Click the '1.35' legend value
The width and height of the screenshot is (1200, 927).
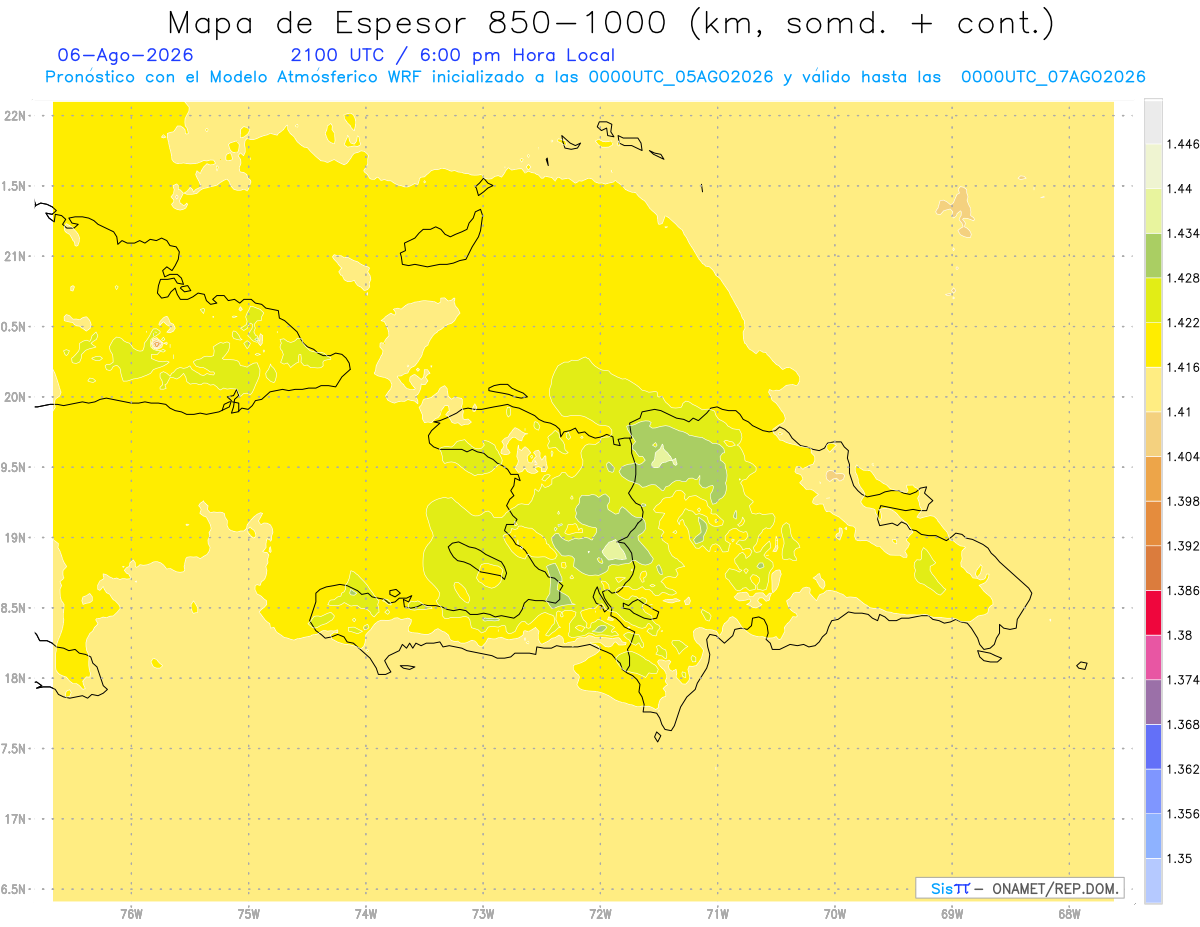1180,859
